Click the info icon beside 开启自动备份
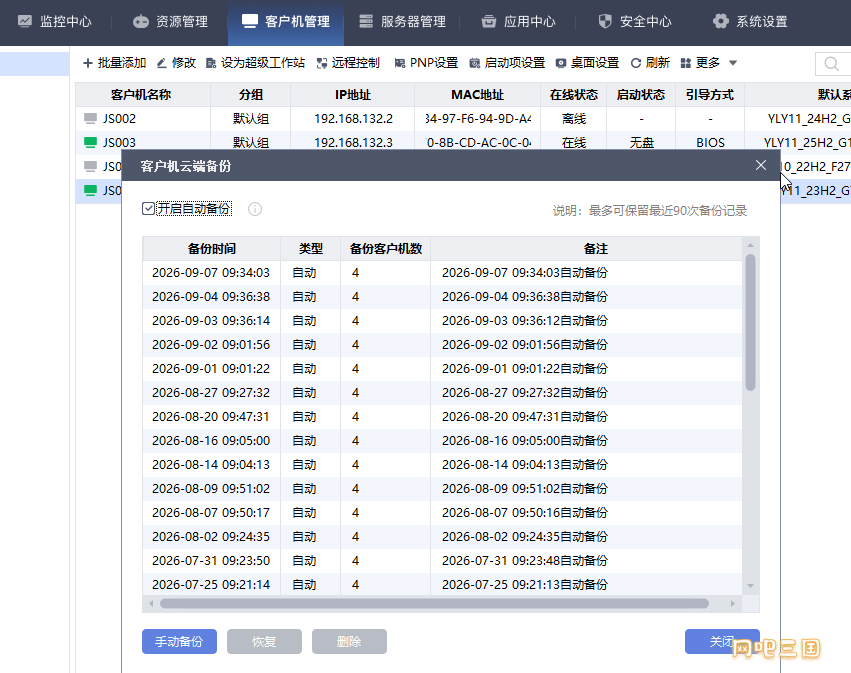This screenshot has height=673, width=851. [255, 209]
